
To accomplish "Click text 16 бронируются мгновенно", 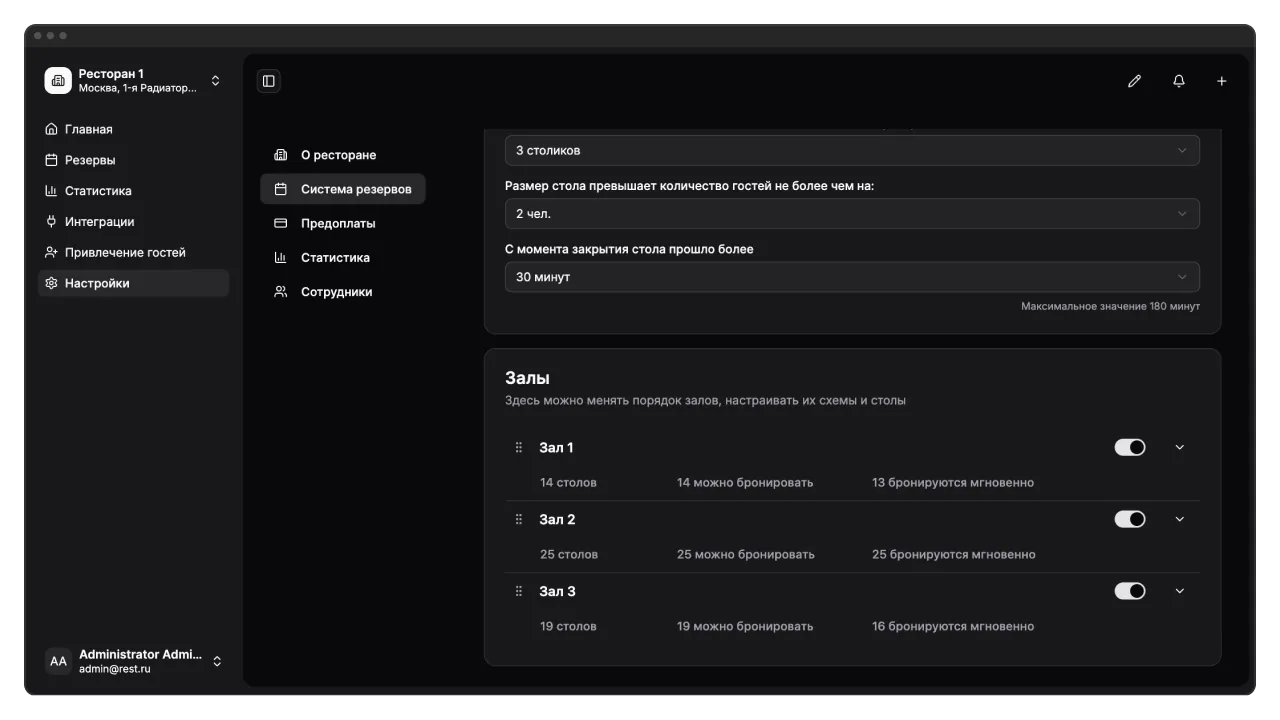I will [x=953, y=627].
